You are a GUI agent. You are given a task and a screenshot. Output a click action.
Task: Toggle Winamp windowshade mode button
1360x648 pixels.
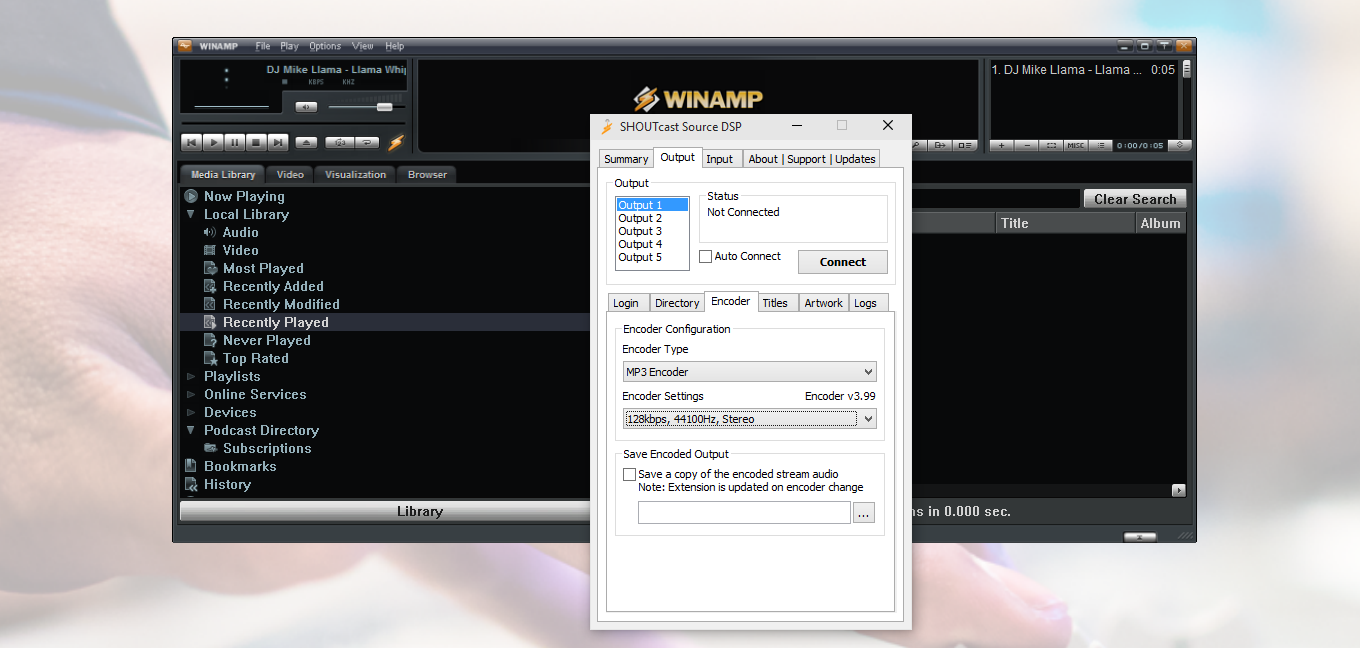click(1165, 46)
